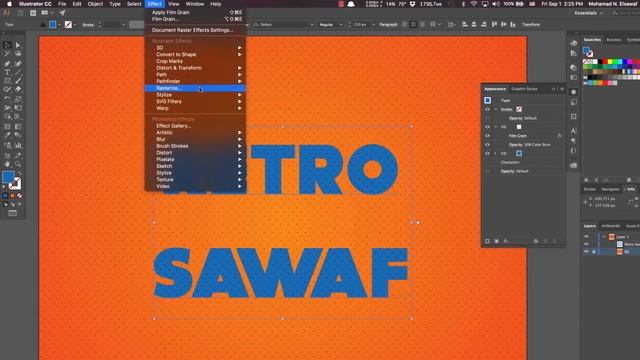The width and height of the screenshot is (640, 360).
Task: Select the Selection tool arrow
Action: click(x=7, y=45)
